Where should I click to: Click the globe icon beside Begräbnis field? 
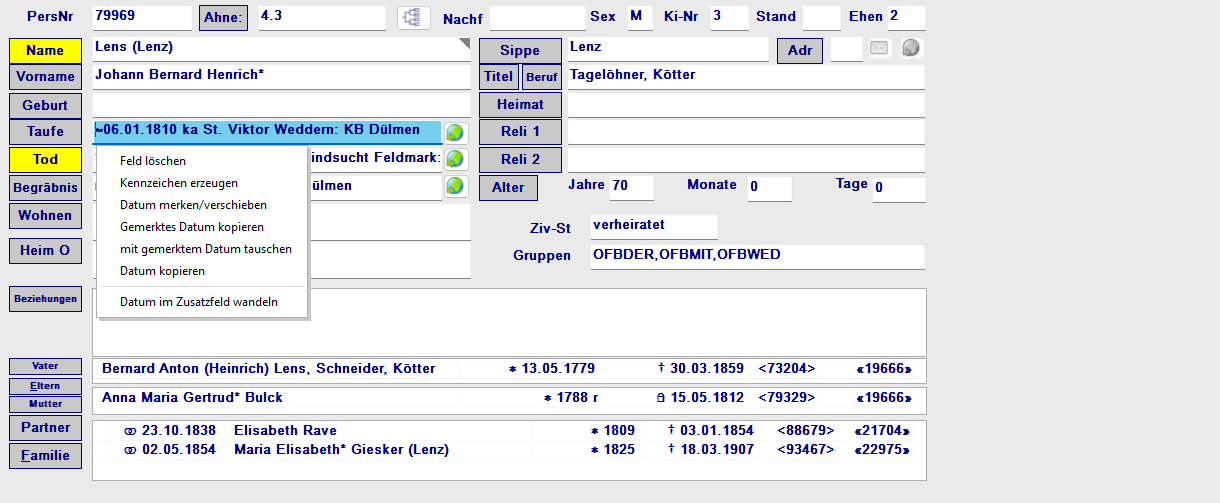pos(455,186)
